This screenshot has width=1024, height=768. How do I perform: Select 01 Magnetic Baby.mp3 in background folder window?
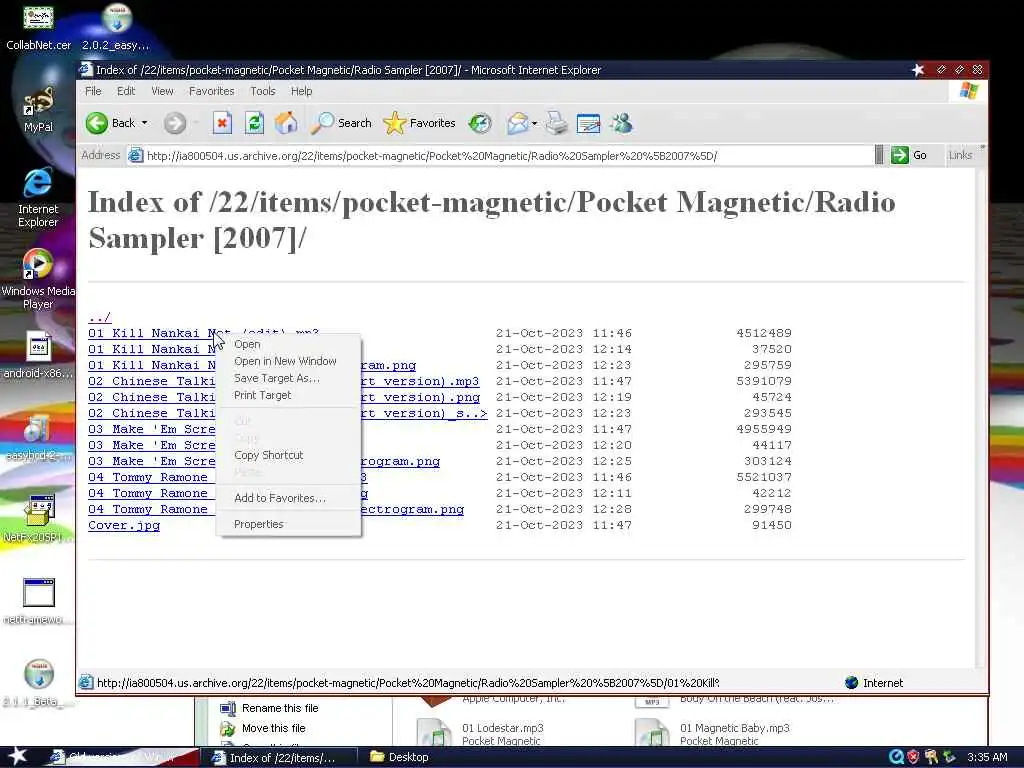click(712, 733)
